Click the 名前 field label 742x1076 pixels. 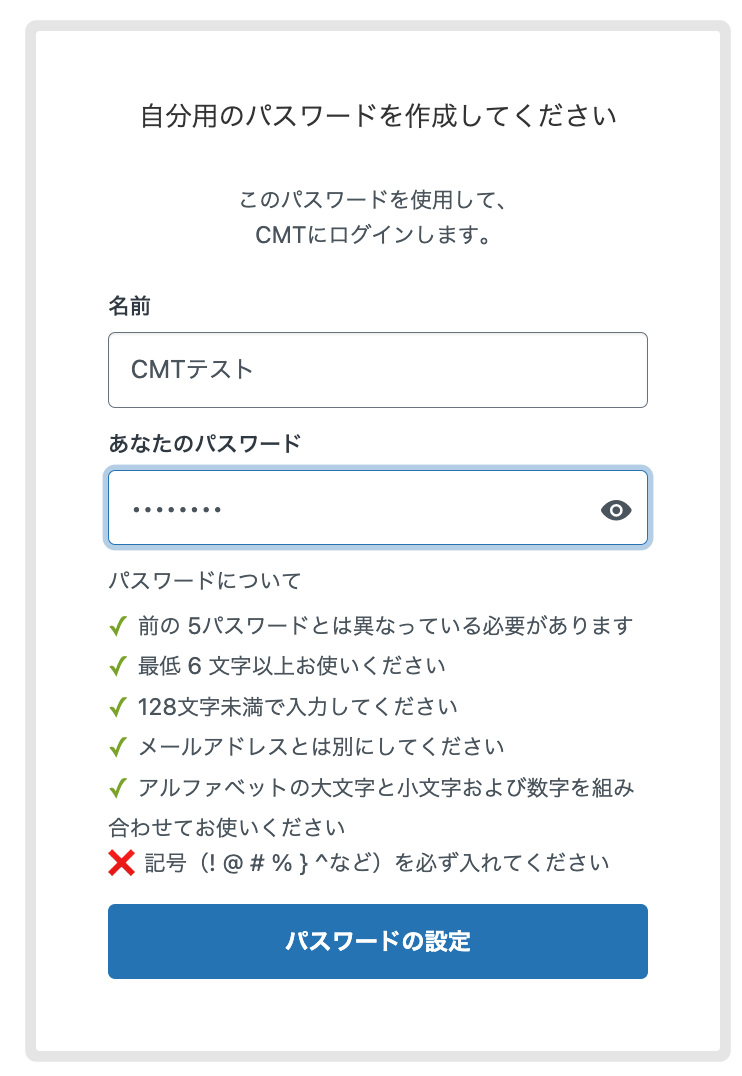(129, 306)
